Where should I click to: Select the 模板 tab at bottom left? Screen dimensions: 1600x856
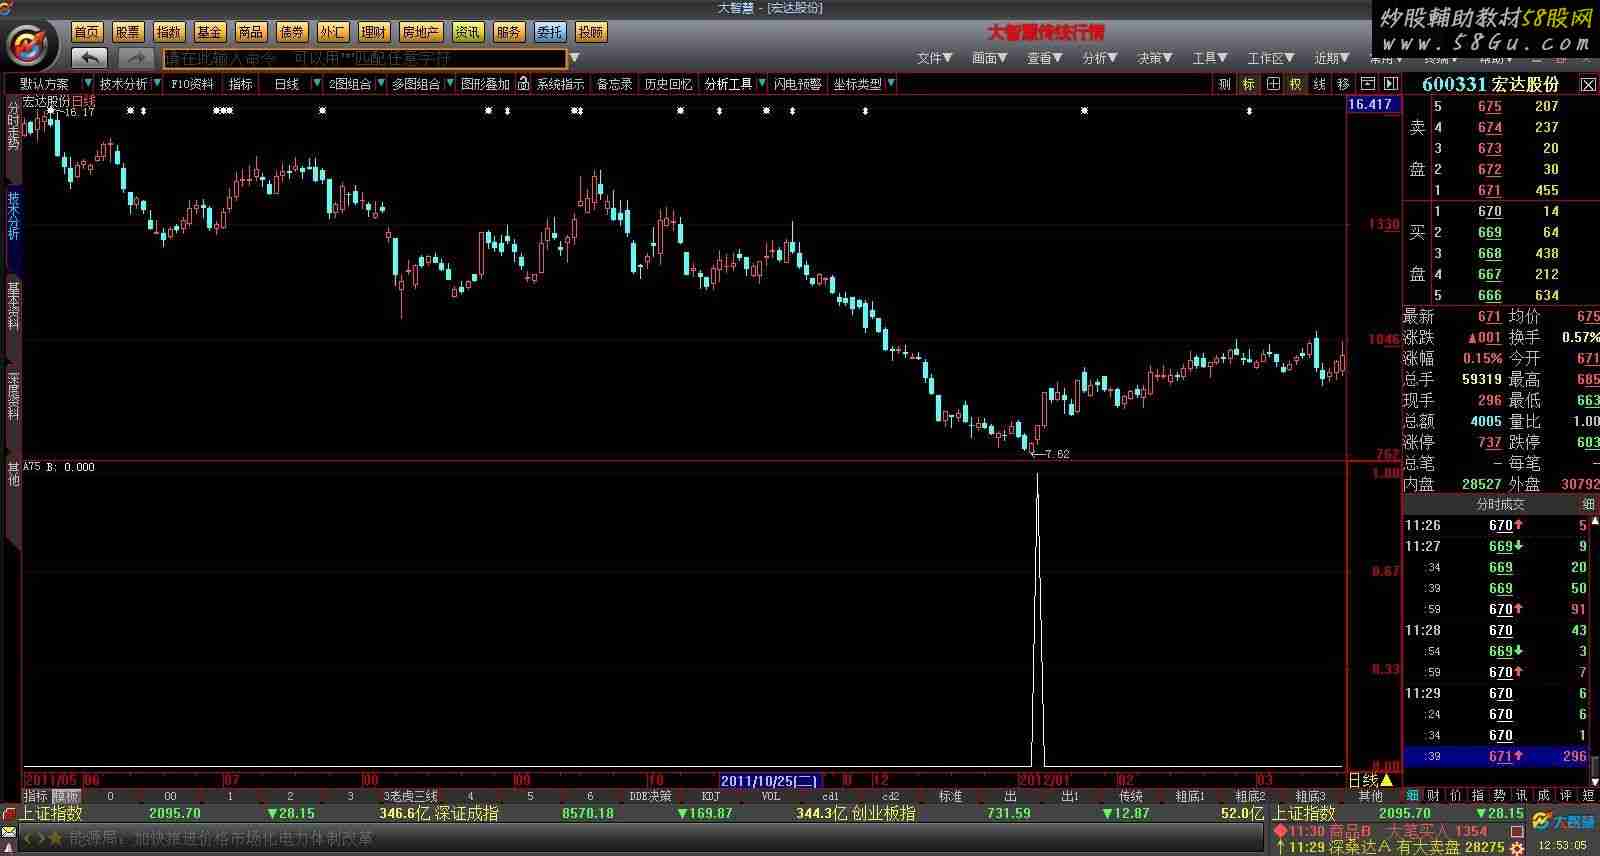pyautogui.click(x=66, y=796)
